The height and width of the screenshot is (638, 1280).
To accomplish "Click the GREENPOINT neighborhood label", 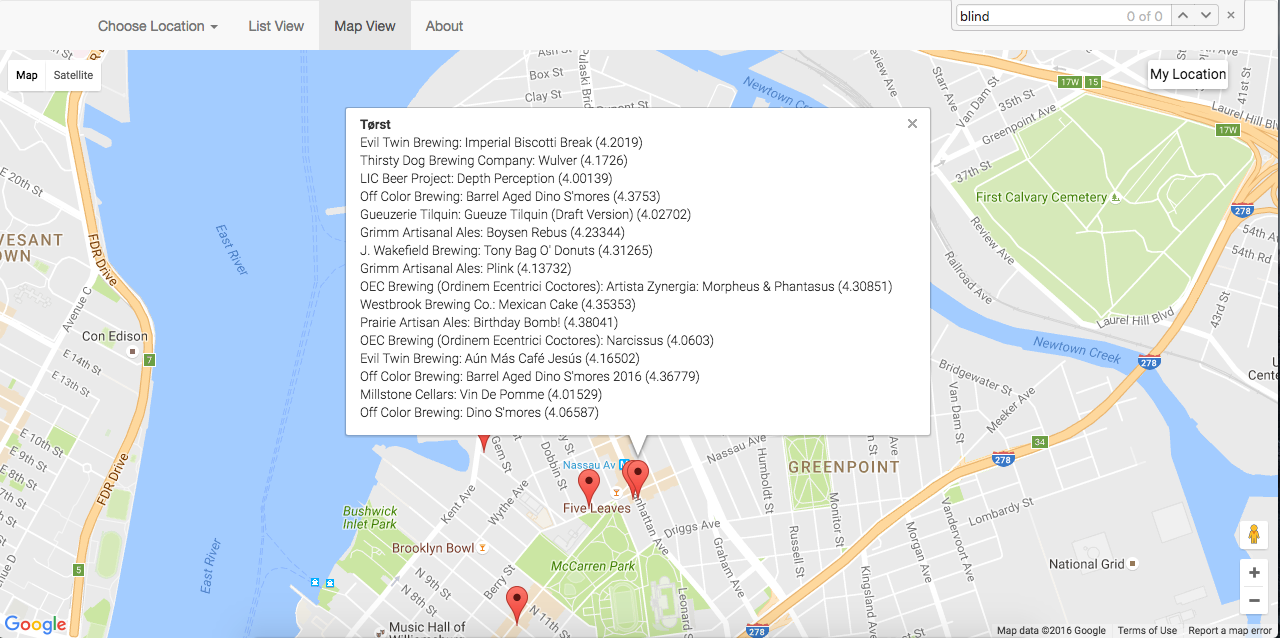I will coord(844,467).
